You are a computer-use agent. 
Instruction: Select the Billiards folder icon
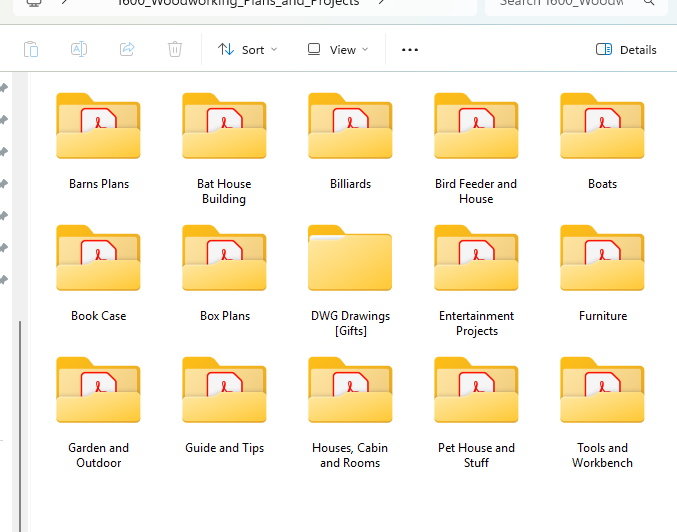[x=350, y=126]
